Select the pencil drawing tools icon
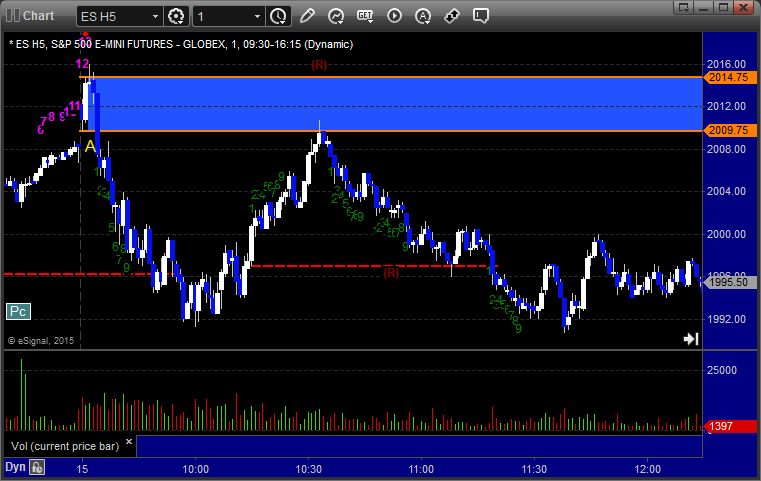This screenshot has width=761, height=481. tap(307, 16)
